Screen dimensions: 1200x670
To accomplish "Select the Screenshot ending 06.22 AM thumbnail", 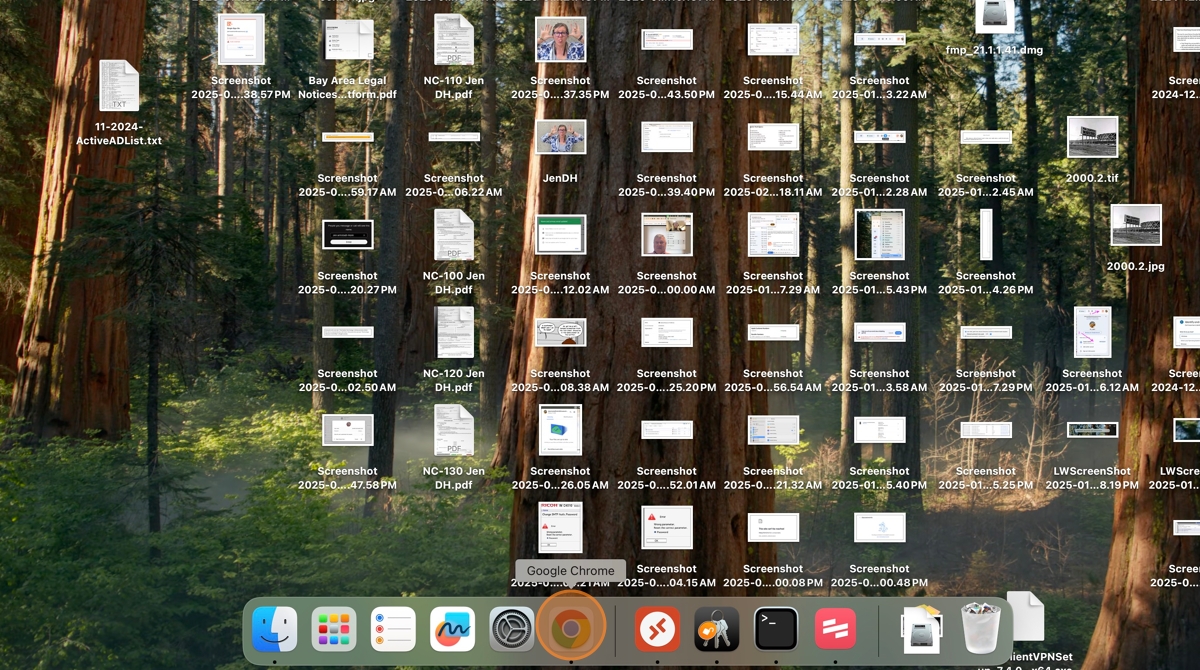I will 454,137.
